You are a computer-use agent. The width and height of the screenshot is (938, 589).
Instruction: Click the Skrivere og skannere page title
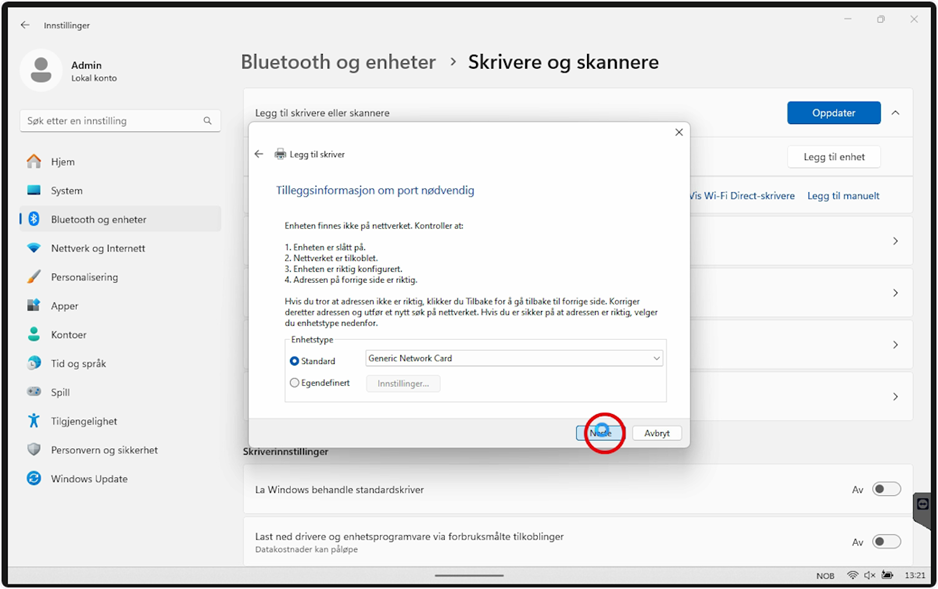point(563,62)
